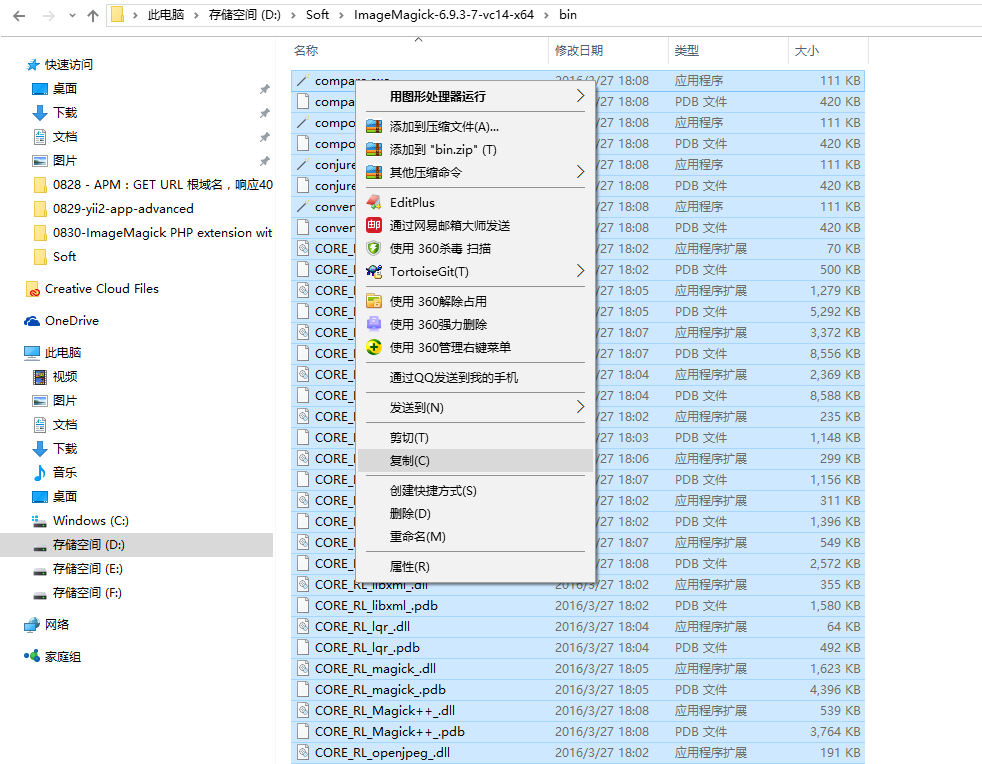Select 删除(D) in the context menu
982x764 pixels.
pyautogui.click(x=475, y=514)
